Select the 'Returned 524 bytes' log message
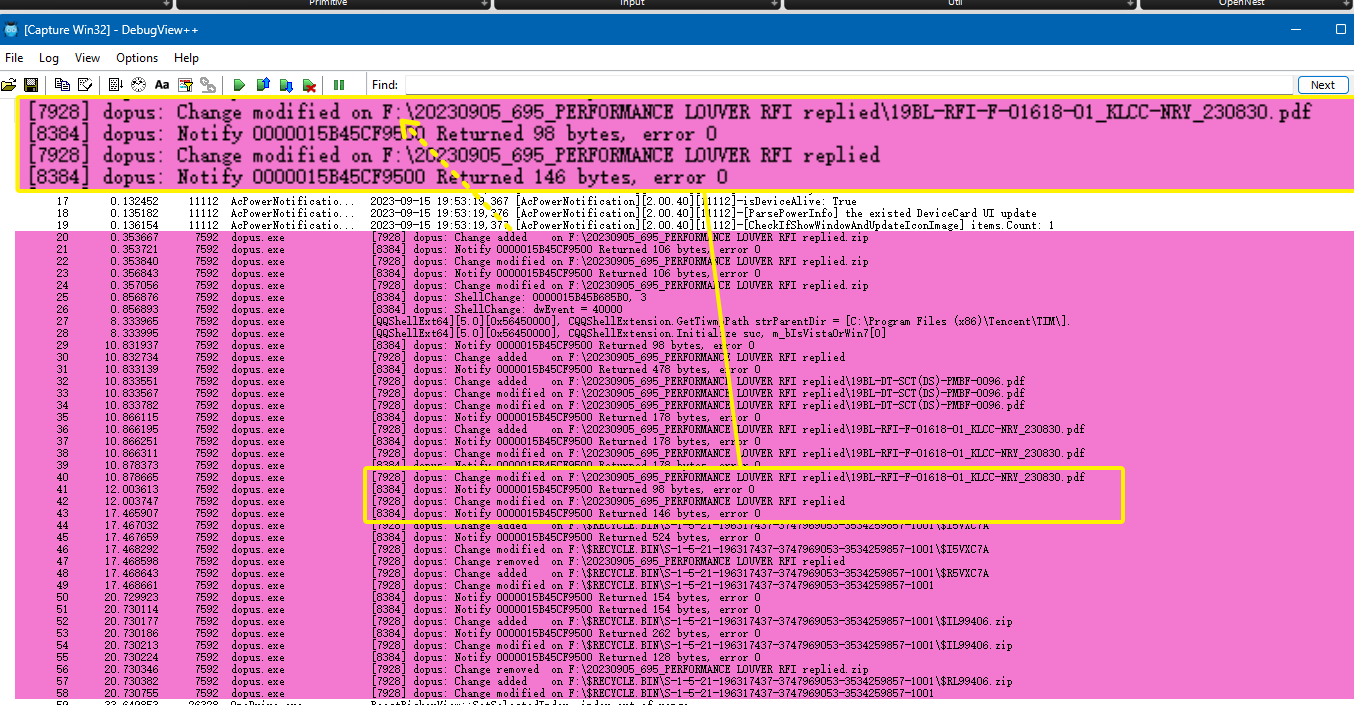Viewport: 1354px width, 705px height. (x=565, y=537)
